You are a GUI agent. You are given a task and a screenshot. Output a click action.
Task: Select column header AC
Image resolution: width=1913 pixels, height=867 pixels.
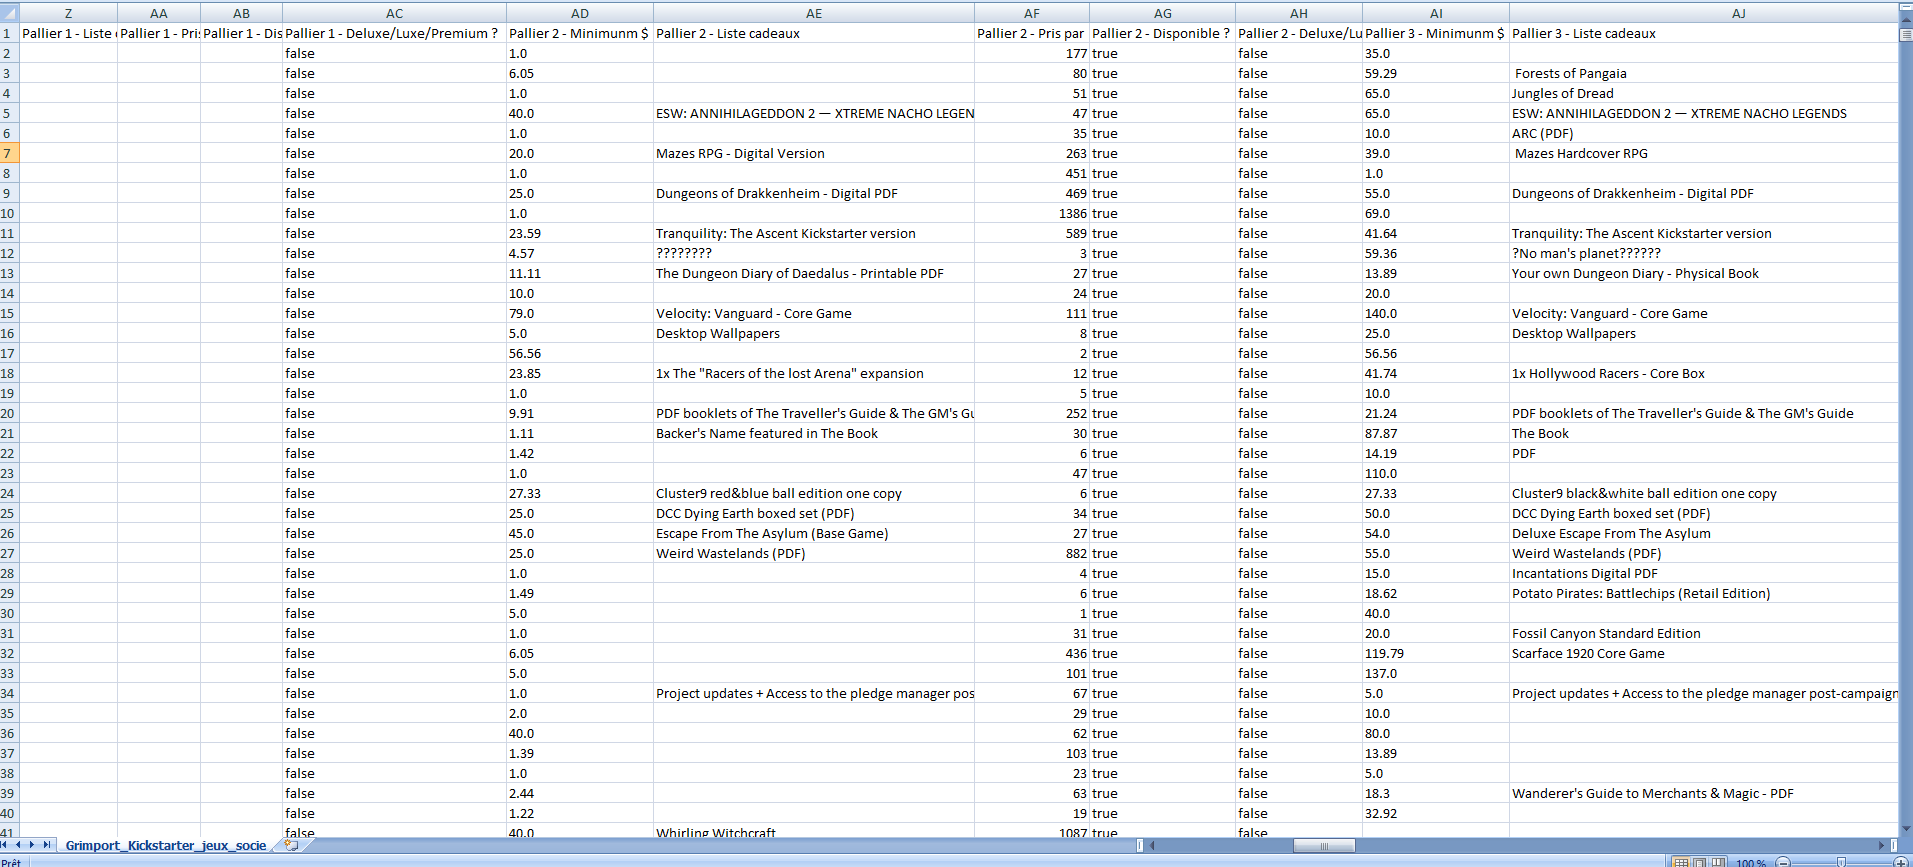(x=395, y=13)
